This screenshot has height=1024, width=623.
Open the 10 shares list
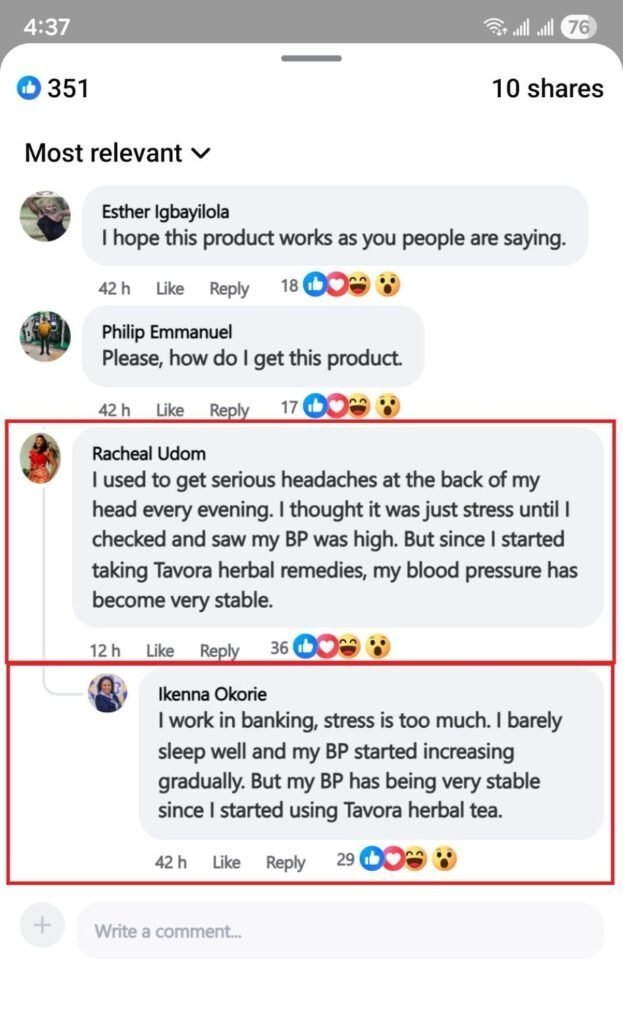pyautogui.click(x=547, y=89)
